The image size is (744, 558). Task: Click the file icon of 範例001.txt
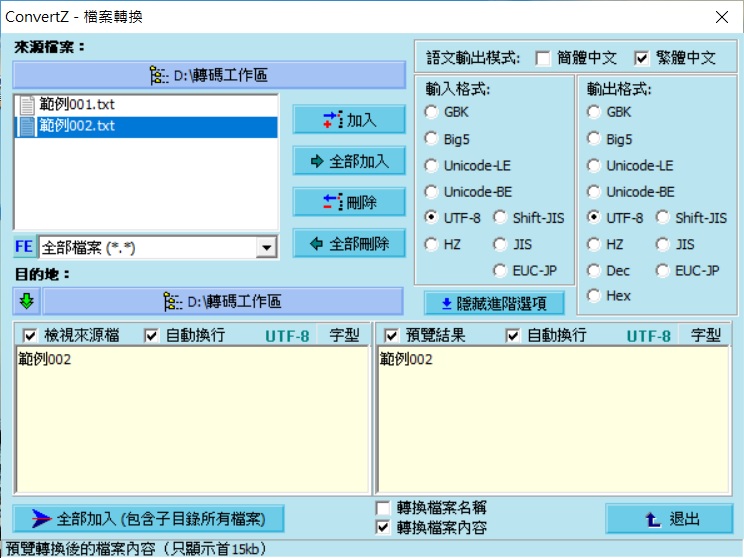click(x=27, y=105)
